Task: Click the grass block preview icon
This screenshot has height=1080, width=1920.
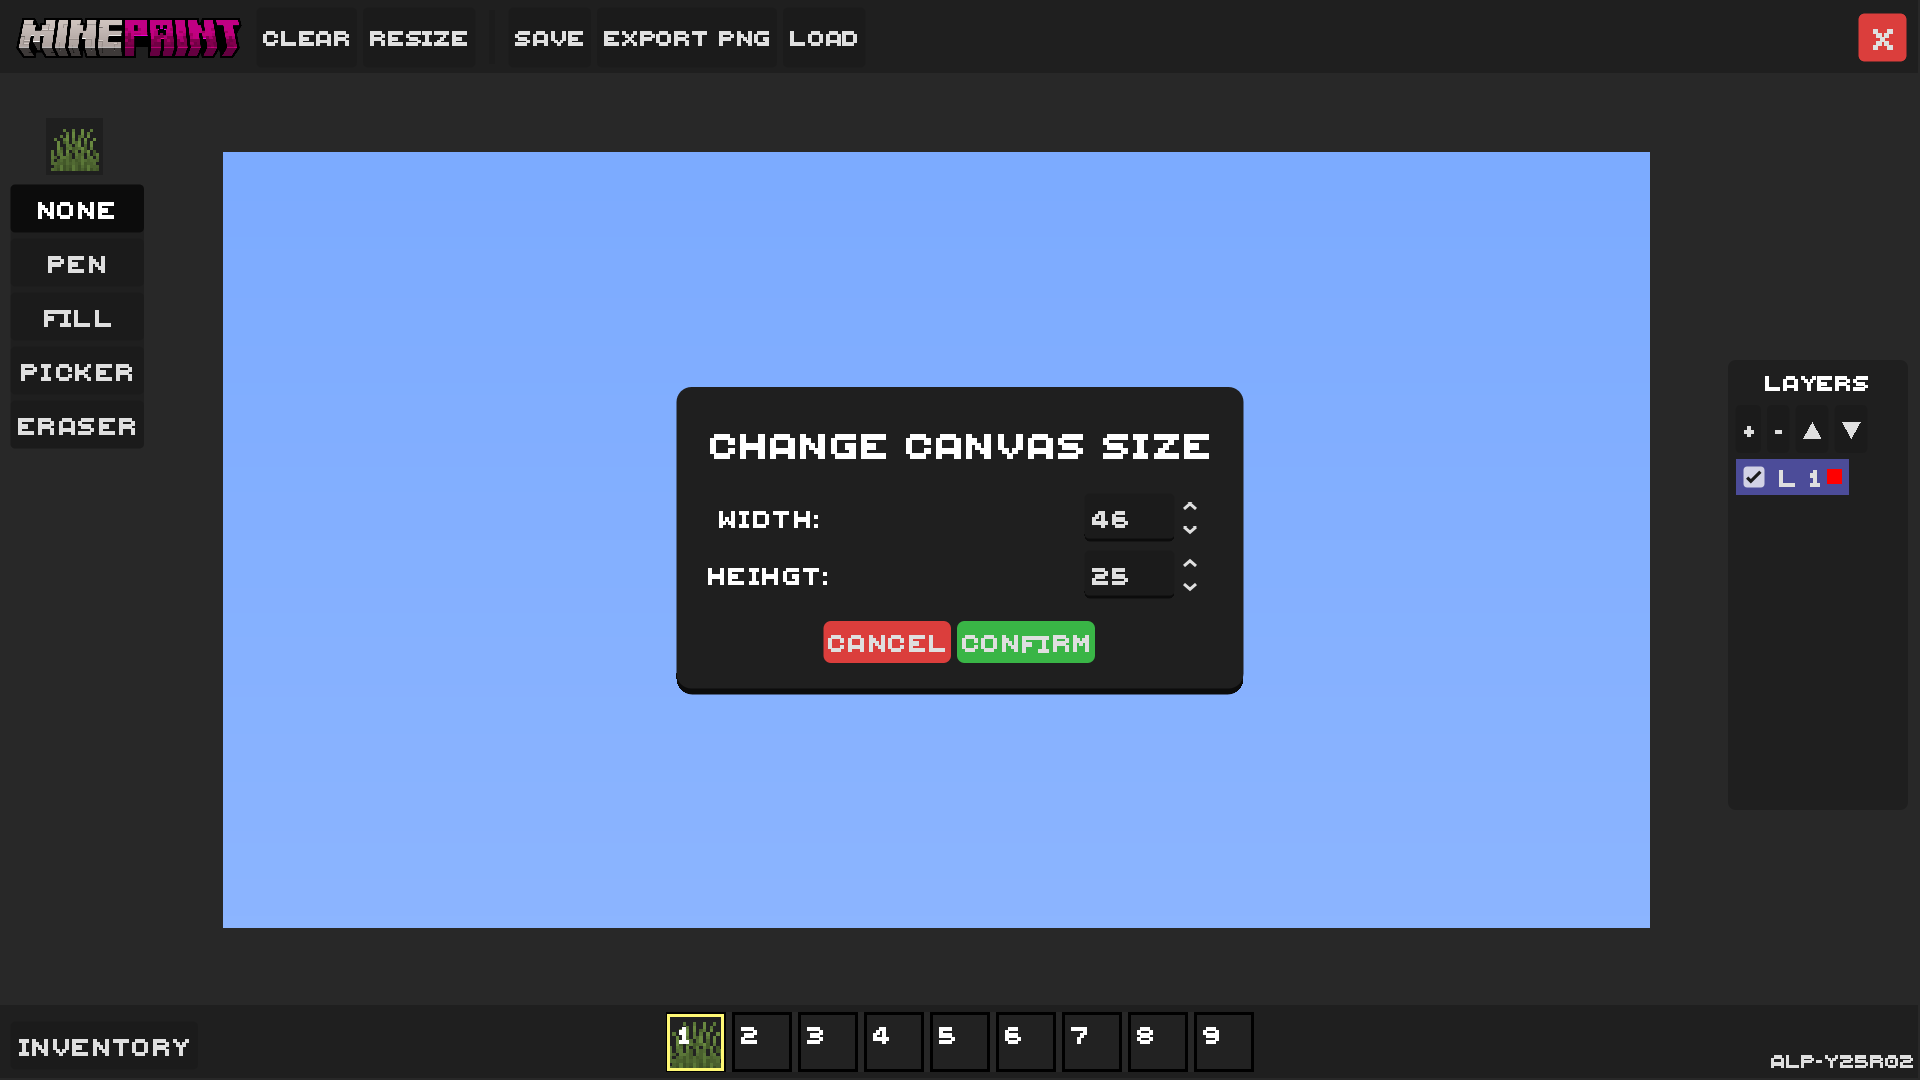Action: 75,146
